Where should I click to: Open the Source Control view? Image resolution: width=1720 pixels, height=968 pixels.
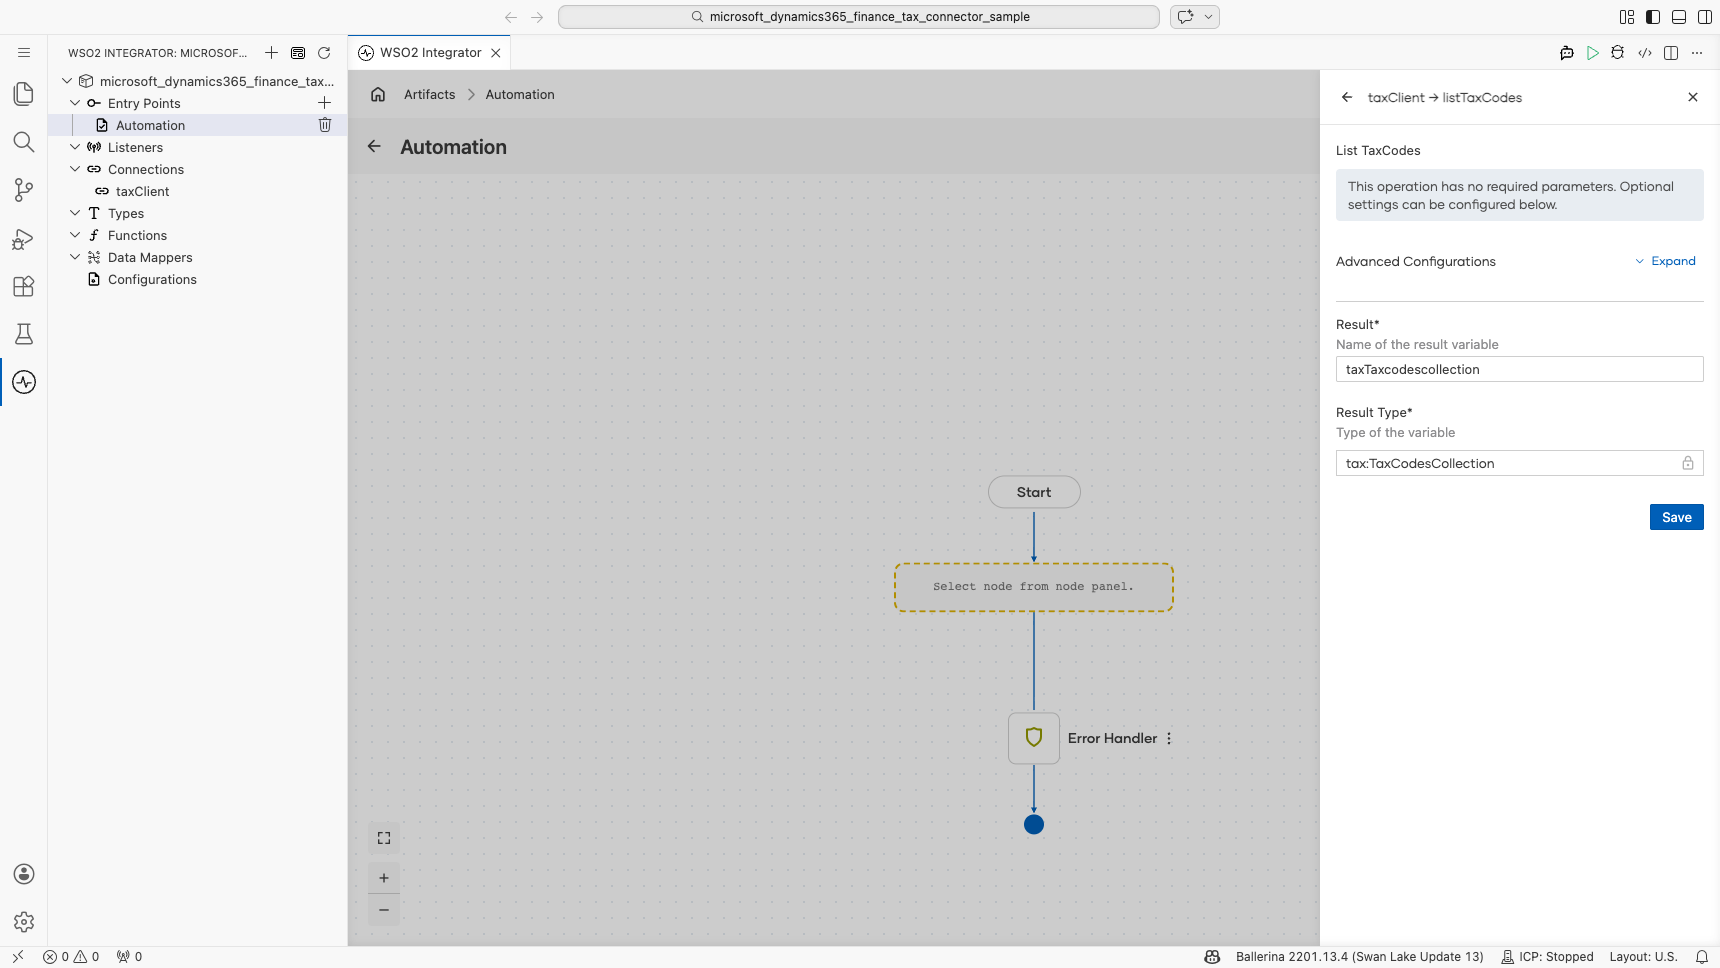tap(24, 190)
